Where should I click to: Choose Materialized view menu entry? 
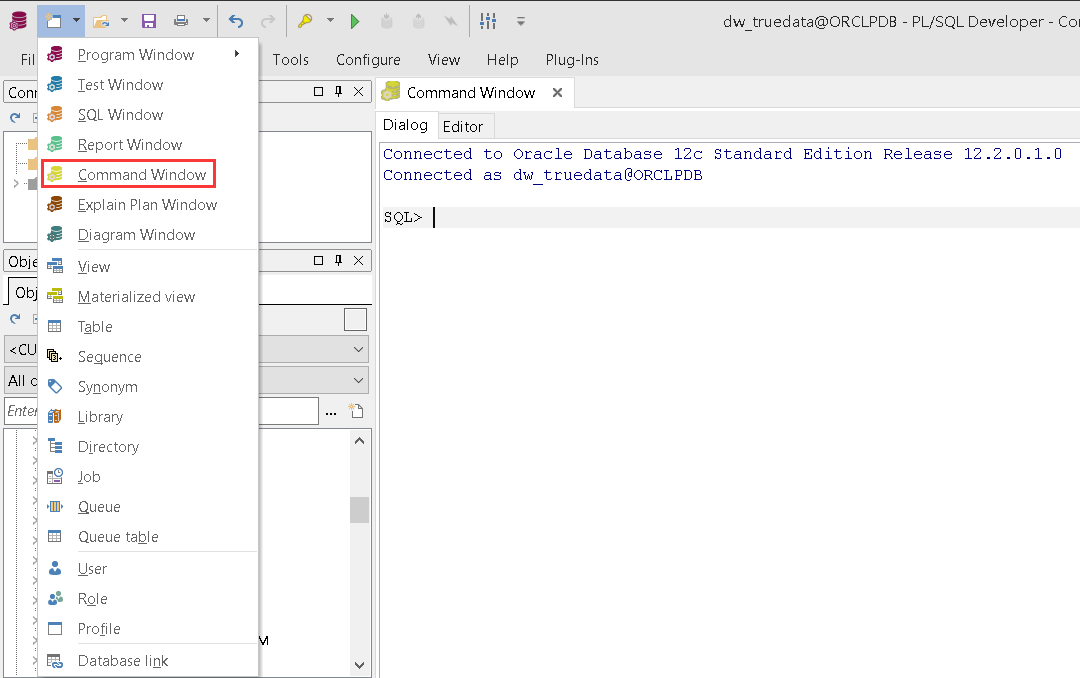pyautogui.click(x=148, y=296)
